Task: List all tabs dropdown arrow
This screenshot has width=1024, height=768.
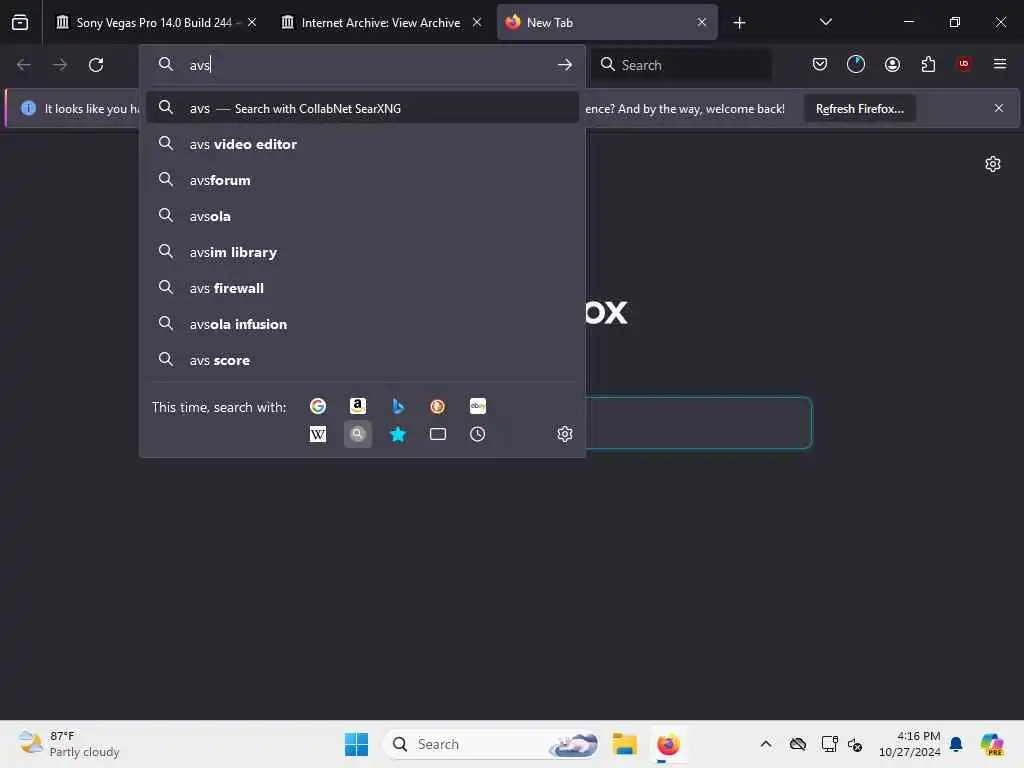Action: coord(825,22)
